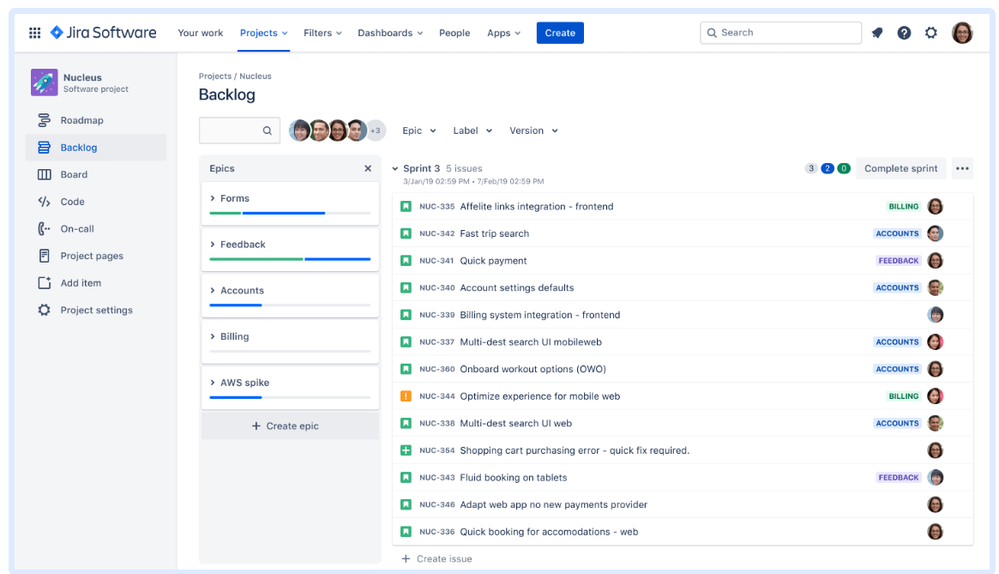
Task: Open the notifications icon
Action: [x=877, y=32]
